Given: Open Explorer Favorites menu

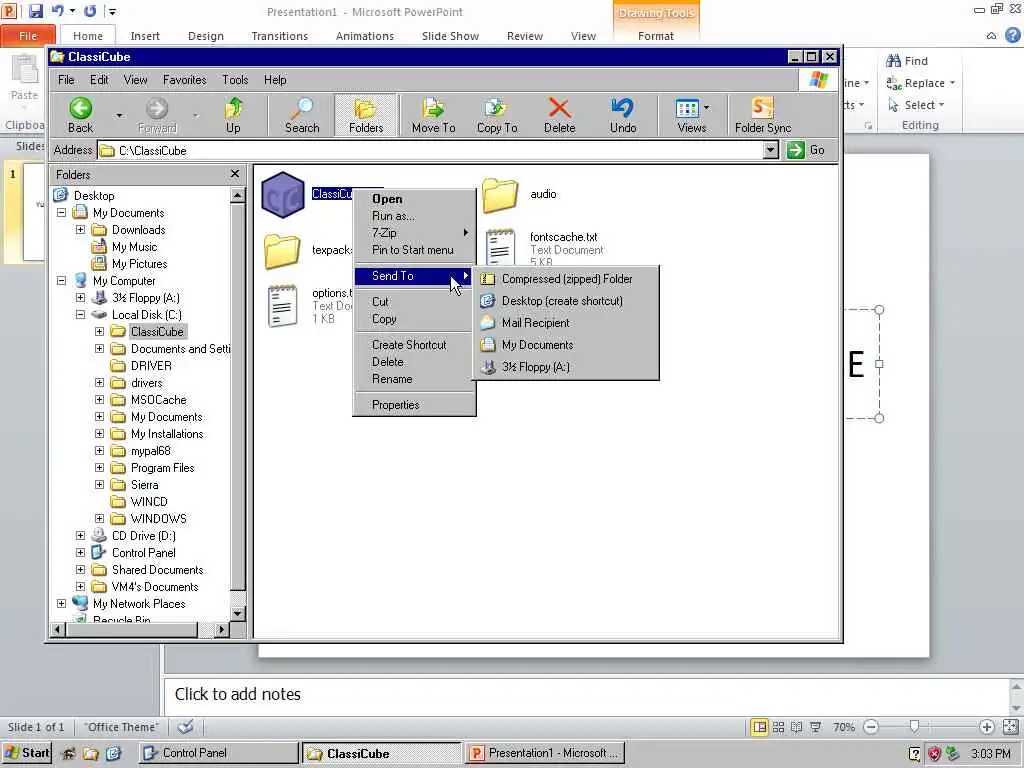Looking at the screenshot, I should (x=185, y=80).
